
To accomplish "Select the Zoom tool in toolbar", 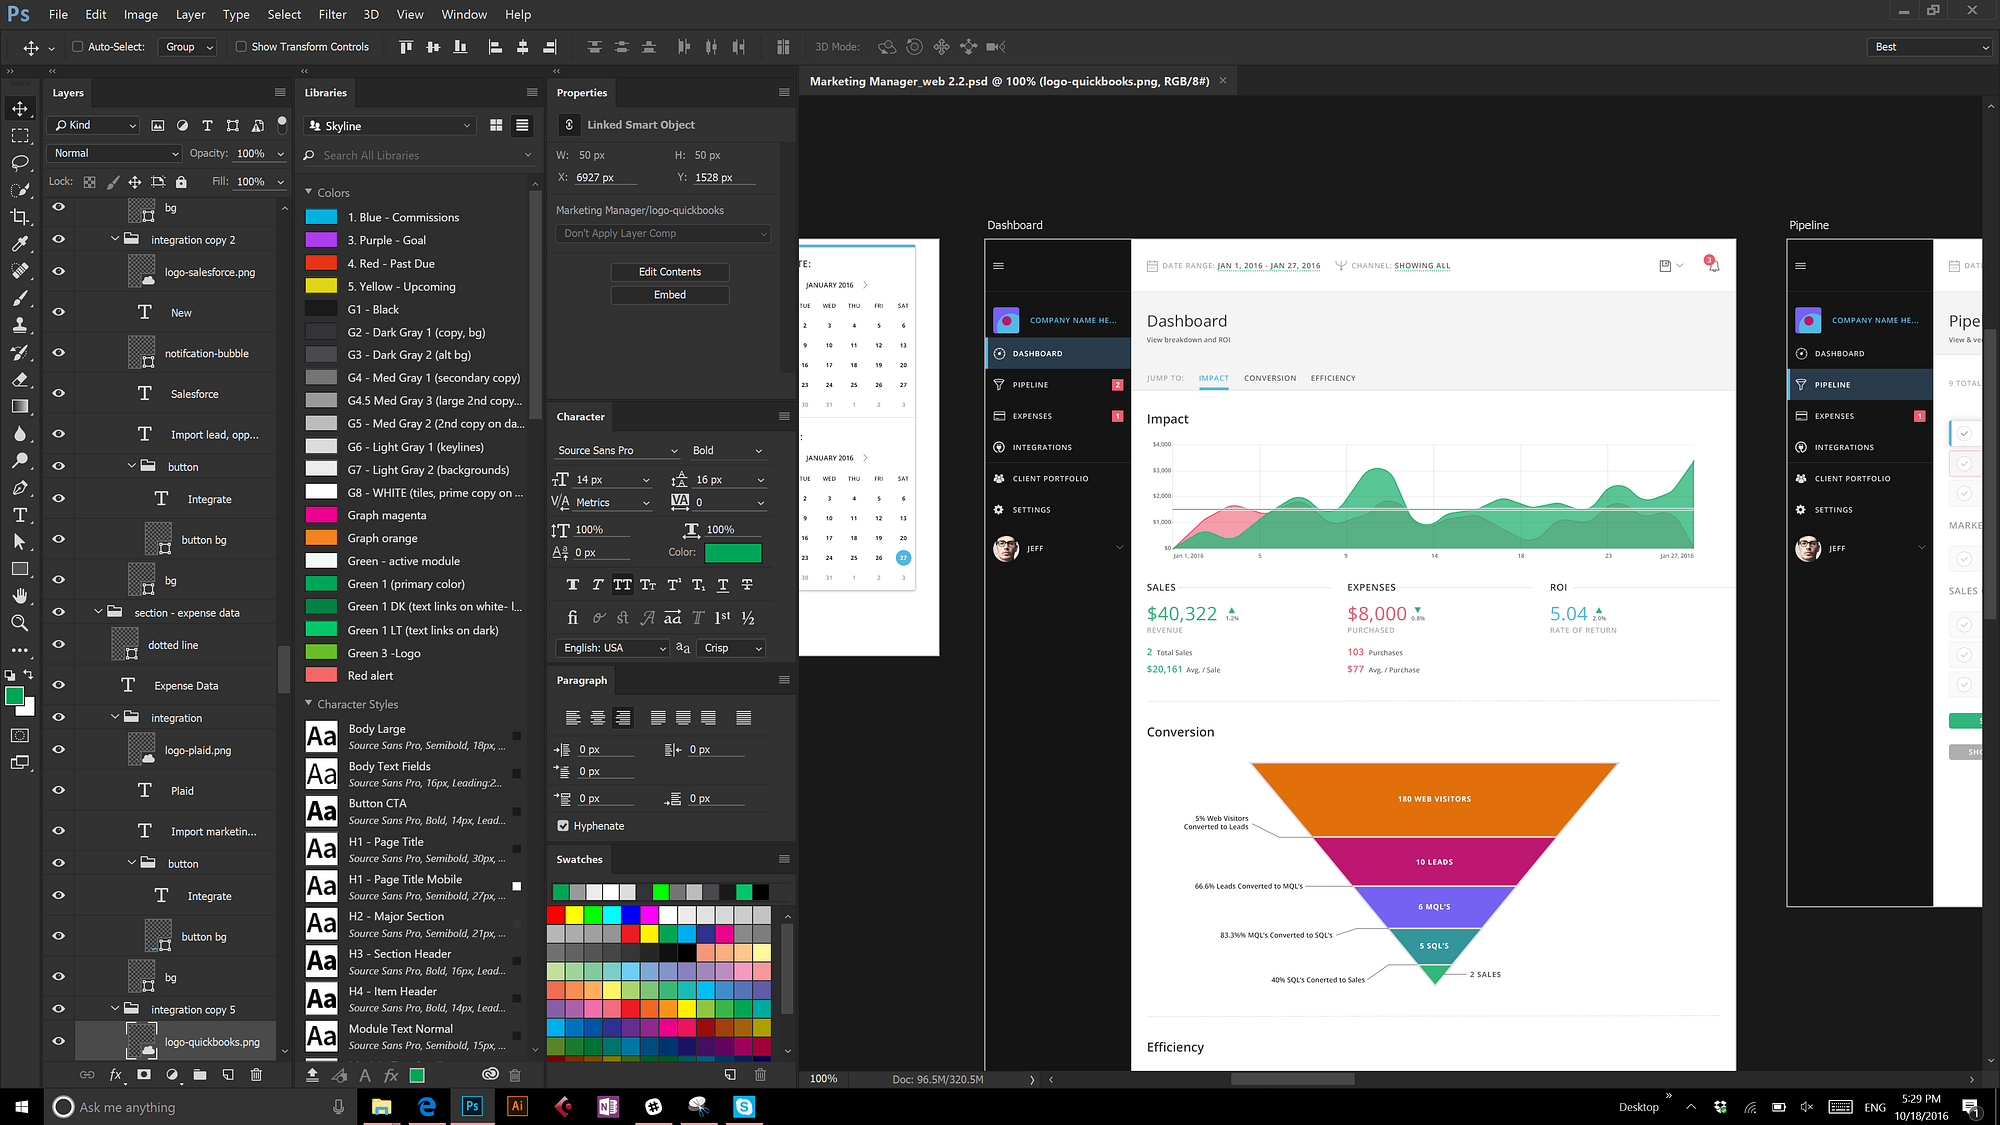I will pyautogui.click(x=19, y=623).
